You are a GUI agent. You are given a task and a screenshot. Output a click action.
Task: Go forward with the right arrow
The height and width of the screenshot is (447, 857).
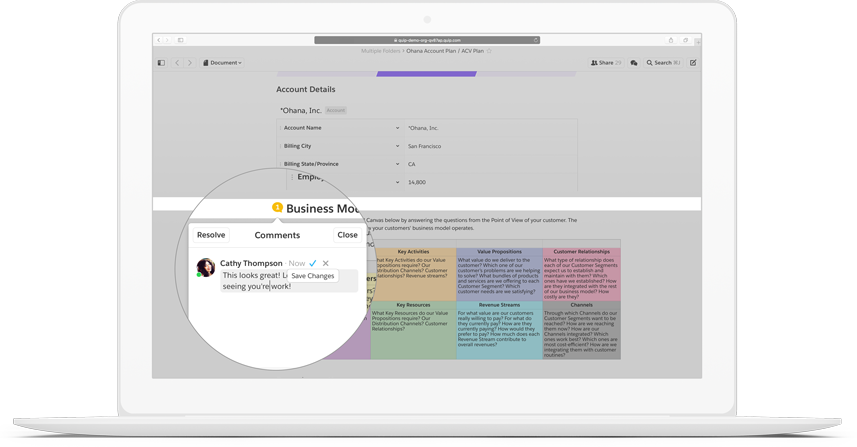pyautogui.click(x=190, y=63)
